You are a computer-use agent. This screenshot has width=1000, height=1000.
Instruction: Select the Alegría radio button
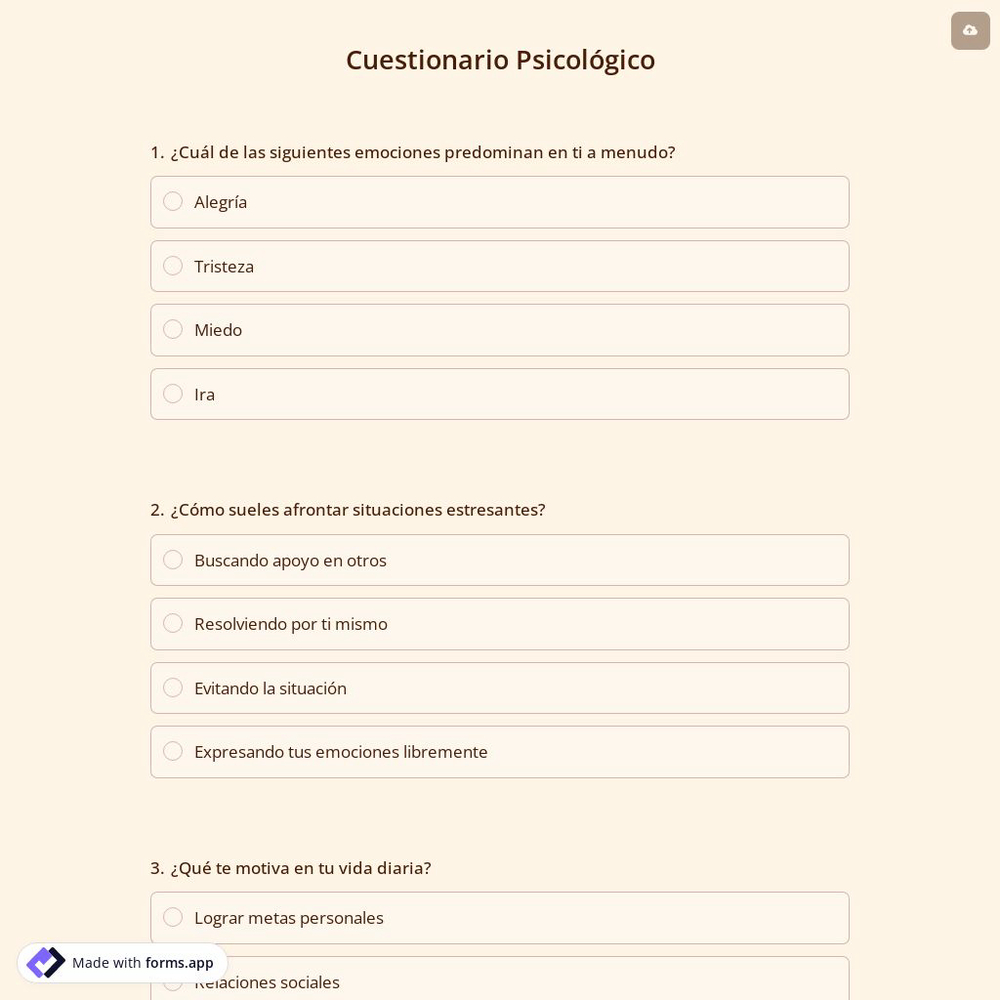pos(173,201)
